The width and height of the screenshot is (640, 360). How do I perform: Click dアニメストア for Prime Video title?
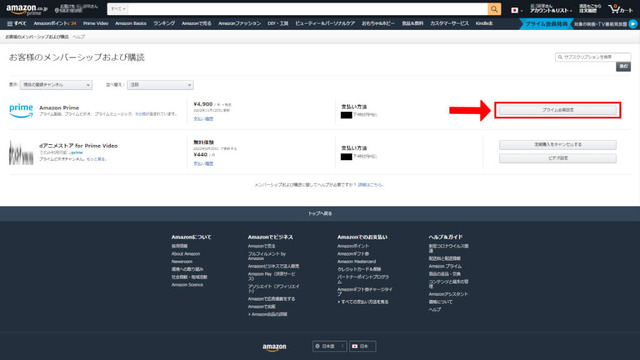pyautogui.click(x=78, y=146)
